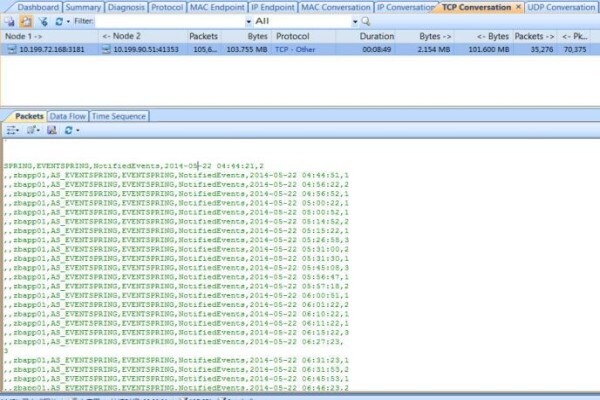Click the export conversations icon in top toolbar
Screen dimensions: 600x400
click(x=10, y=21)
